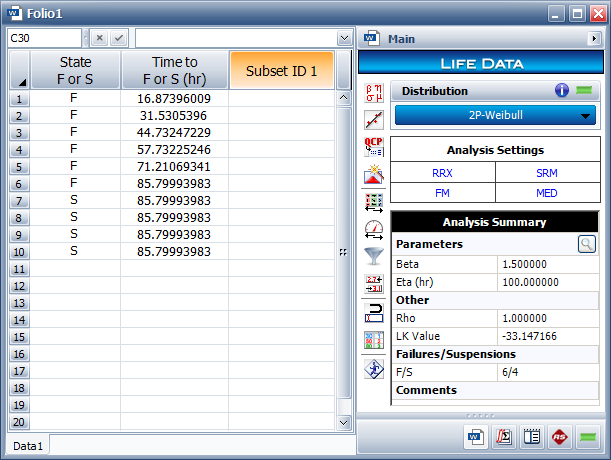Expand the Main panel arrow menu
Image resolution: width=611 pixels, height=460 pixels.
(x=595, y=39)
